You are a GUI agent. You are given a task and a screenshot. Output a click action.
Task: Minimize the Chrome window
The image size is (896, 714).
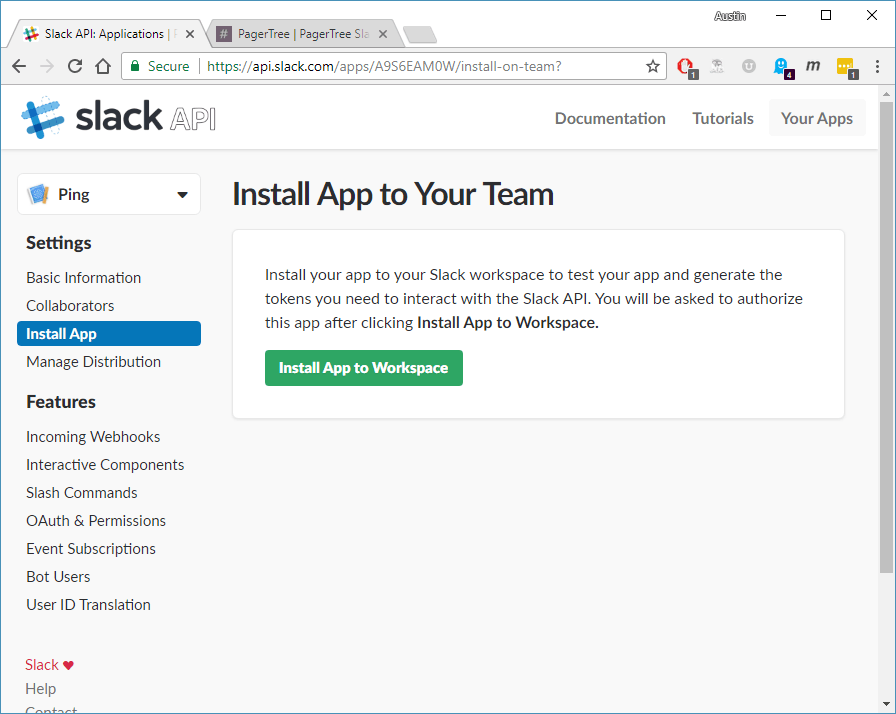[x=781, y=15]
